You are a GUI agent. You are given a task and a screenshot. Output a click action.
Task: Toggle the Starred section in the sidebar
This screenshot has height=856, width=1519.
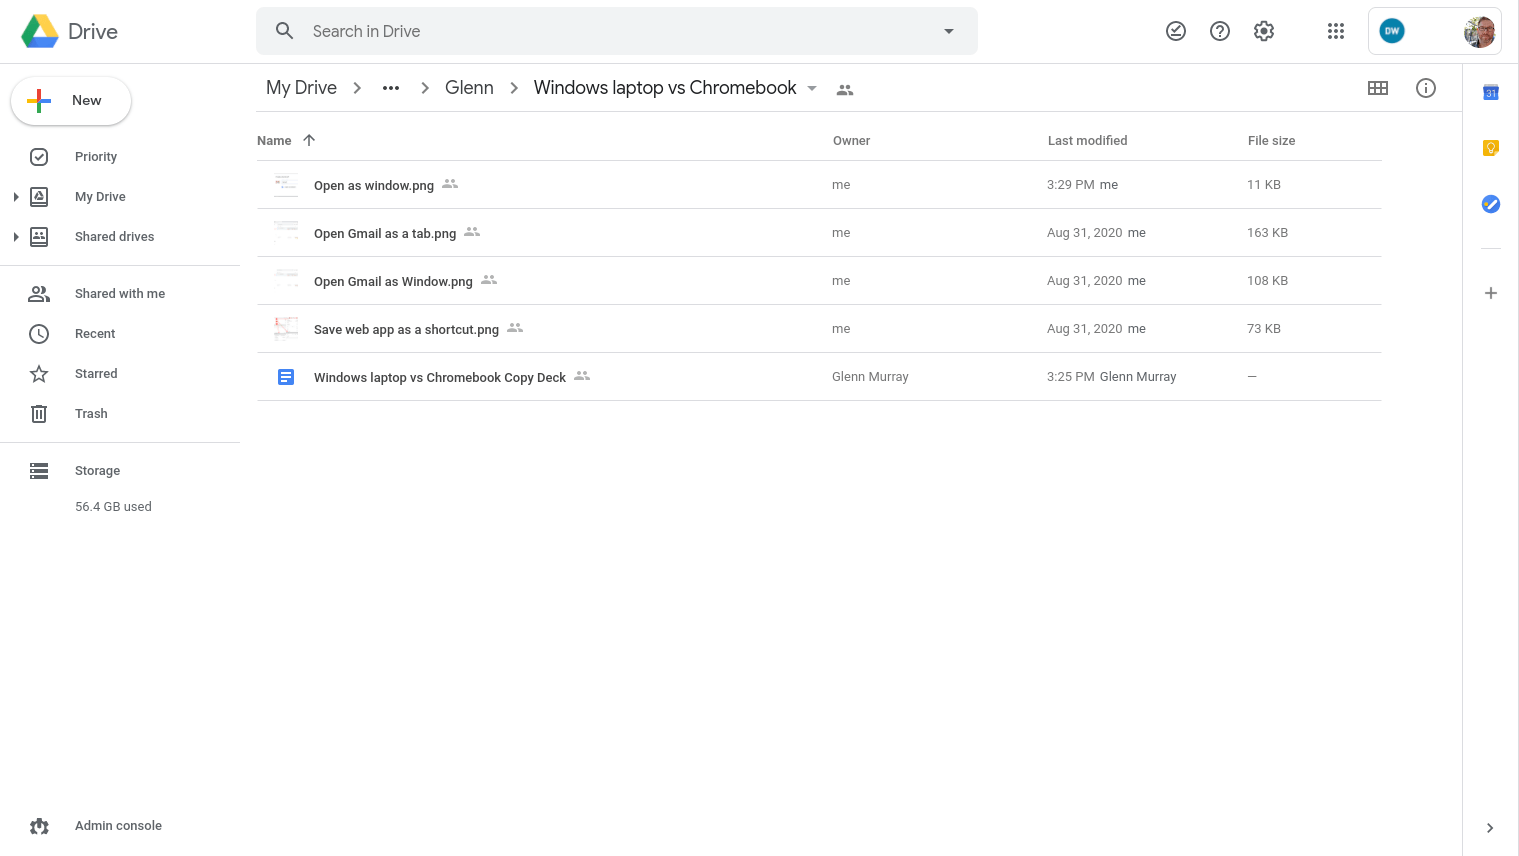95,373
